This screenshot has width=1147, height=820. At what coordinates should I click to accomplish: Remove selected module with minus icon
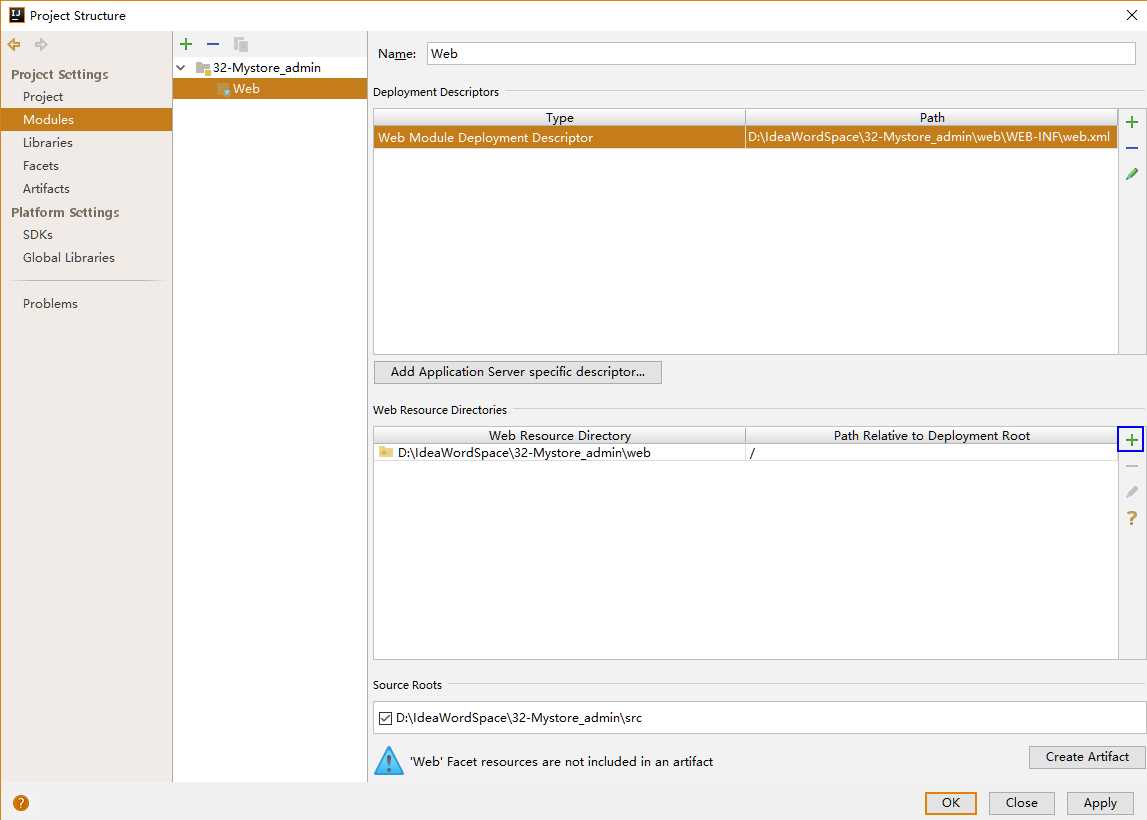pos(213,44)
